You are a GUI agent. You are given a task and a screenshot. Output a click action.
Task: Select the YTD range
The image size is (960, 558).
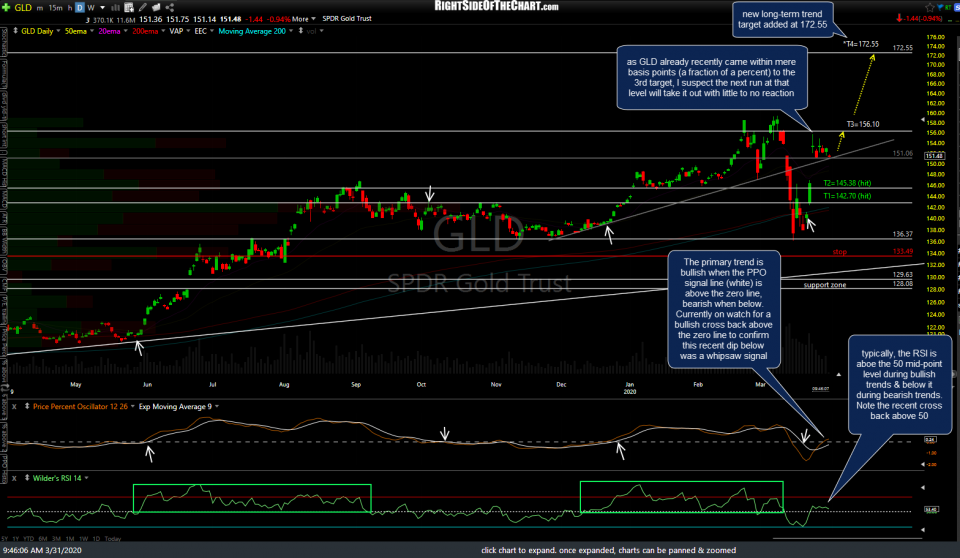28,539
